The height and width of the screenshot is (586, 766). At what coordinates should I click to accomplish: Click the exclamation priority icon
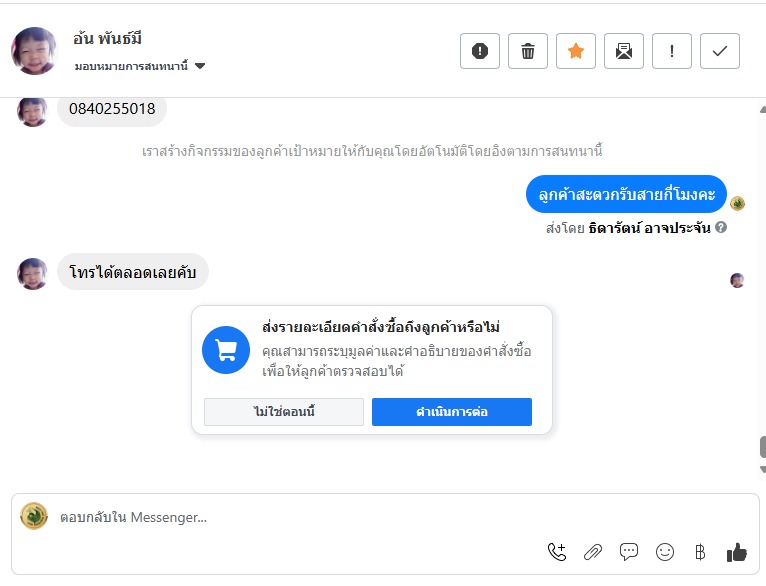coord(671,51)
